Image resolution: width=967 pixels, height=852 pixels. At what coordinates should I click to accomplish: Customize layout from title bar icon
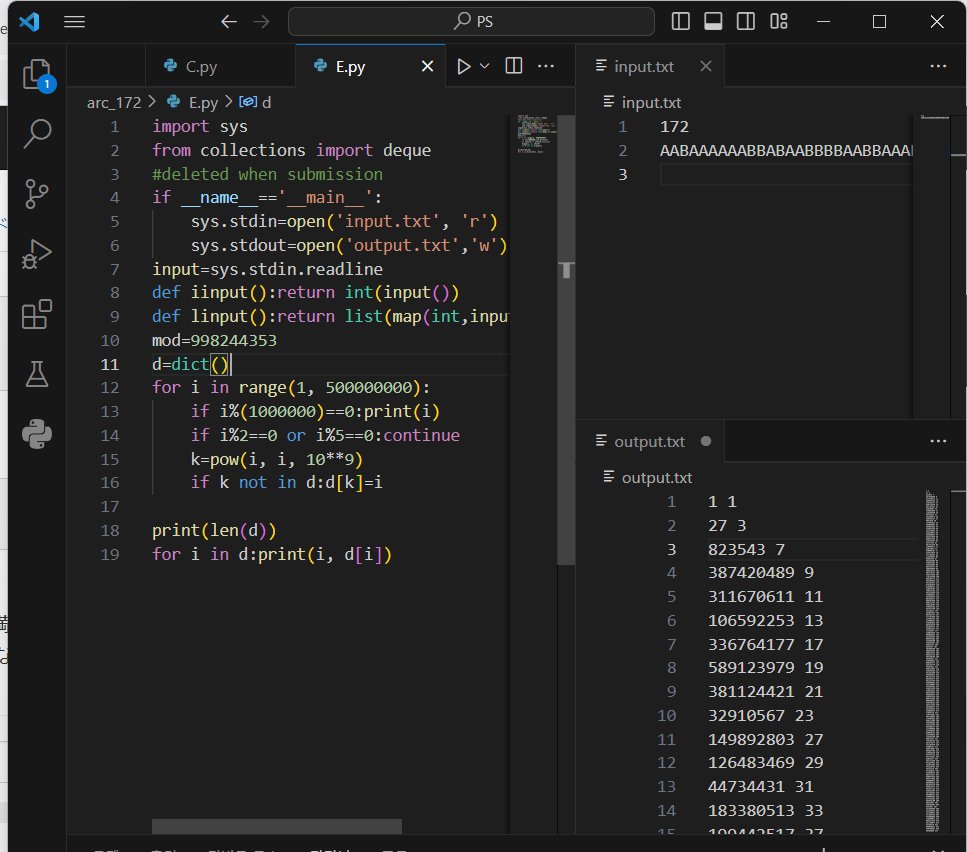pos(779,22)
